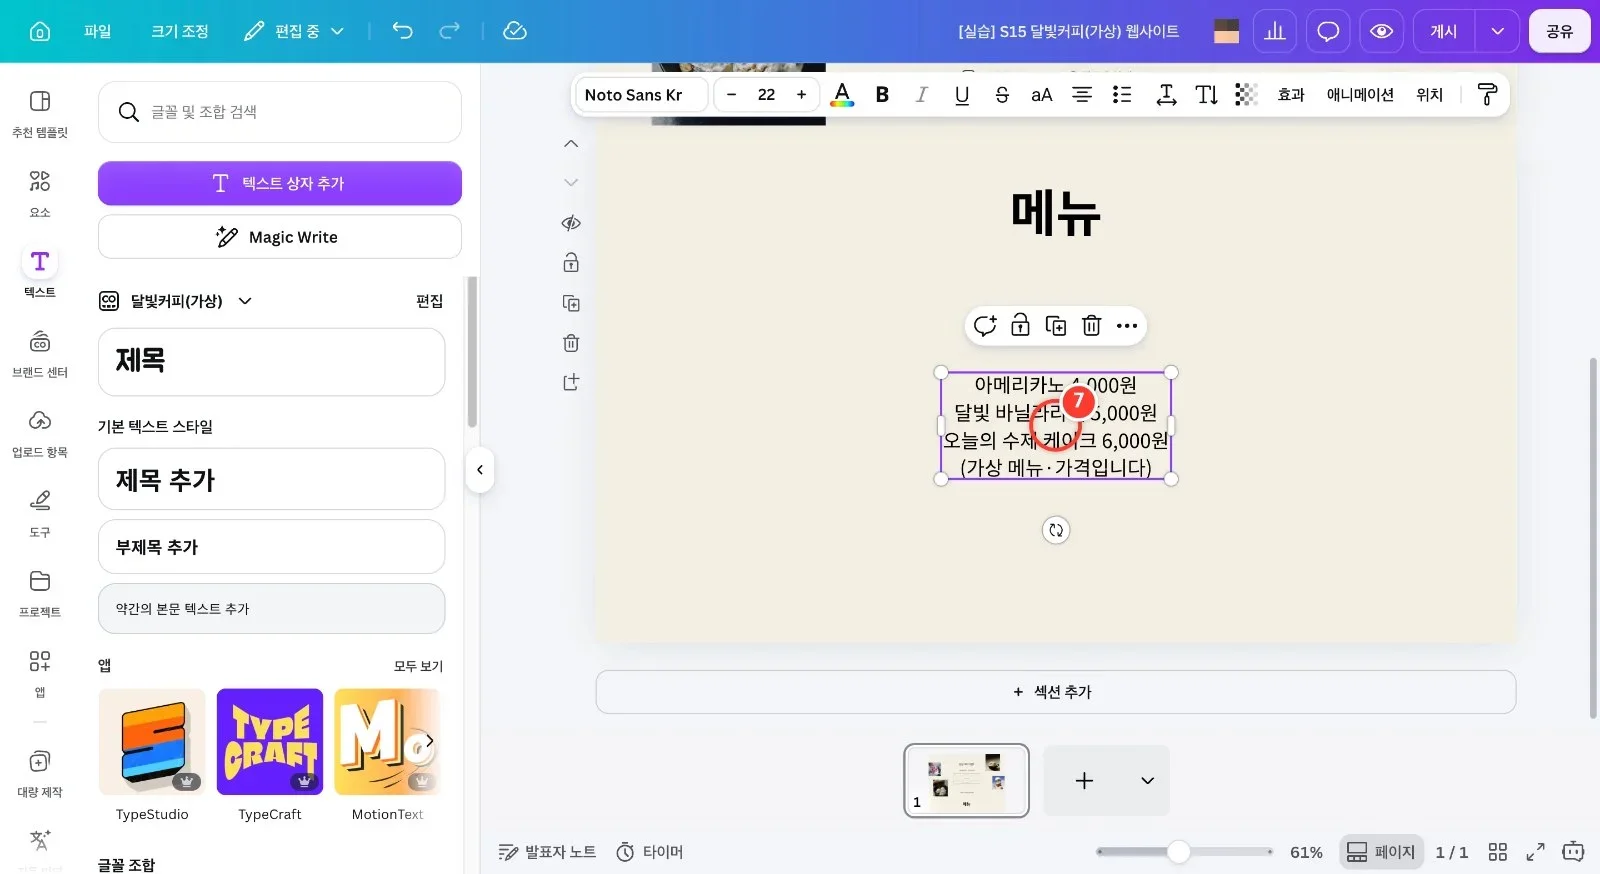The image size is (1600, 874).
Task: Click 모두 보기 for apps
Action: pyautogui.click(x=418, y=666)
